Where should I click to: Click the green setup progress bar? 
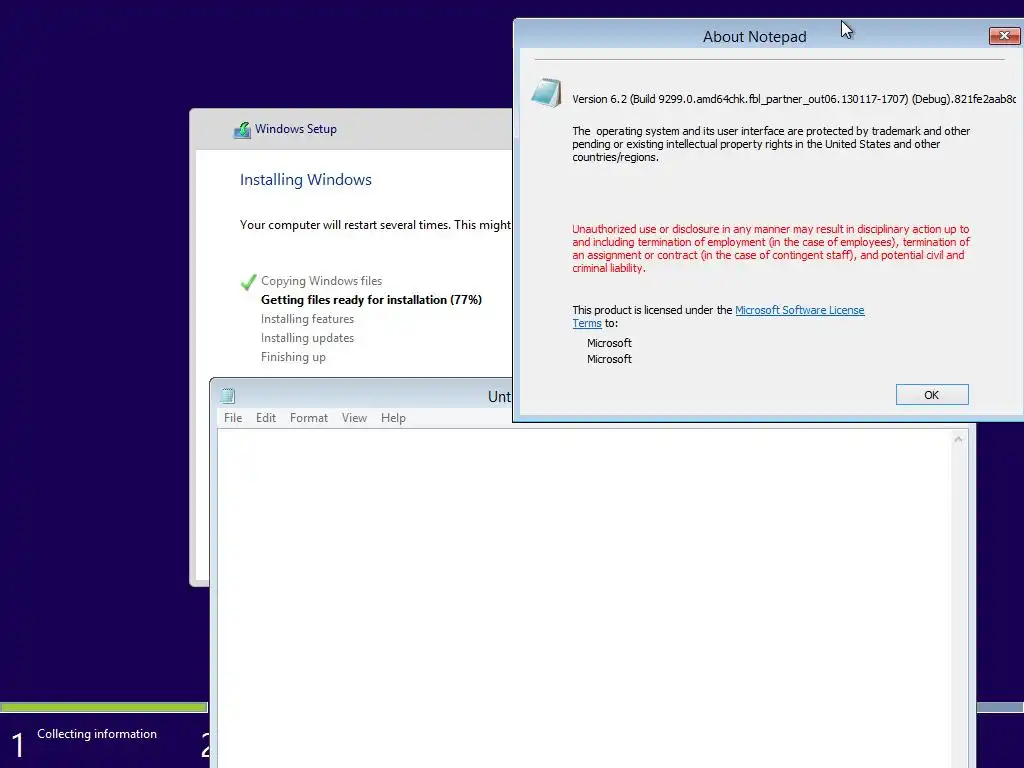coord(104,707)
